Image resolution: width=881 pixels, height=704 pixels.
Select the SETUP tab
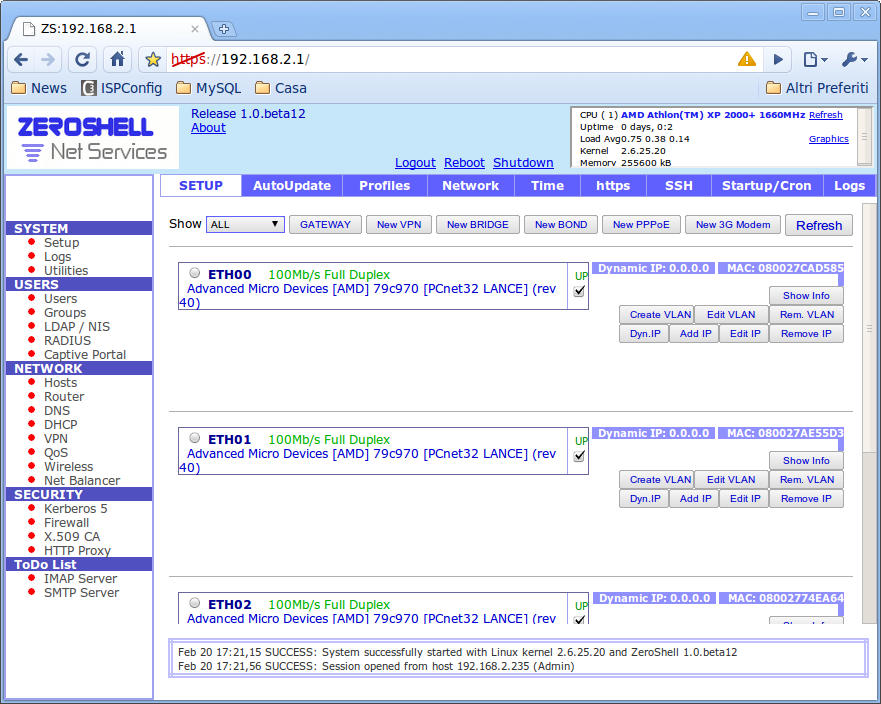(x=201, y=186)
